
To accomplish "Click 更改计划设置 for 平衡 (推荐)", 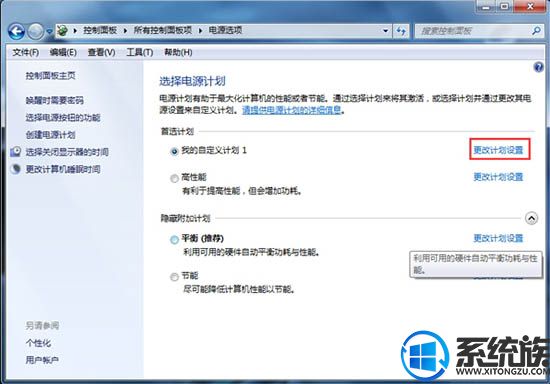I will click(x=498, y=238).
